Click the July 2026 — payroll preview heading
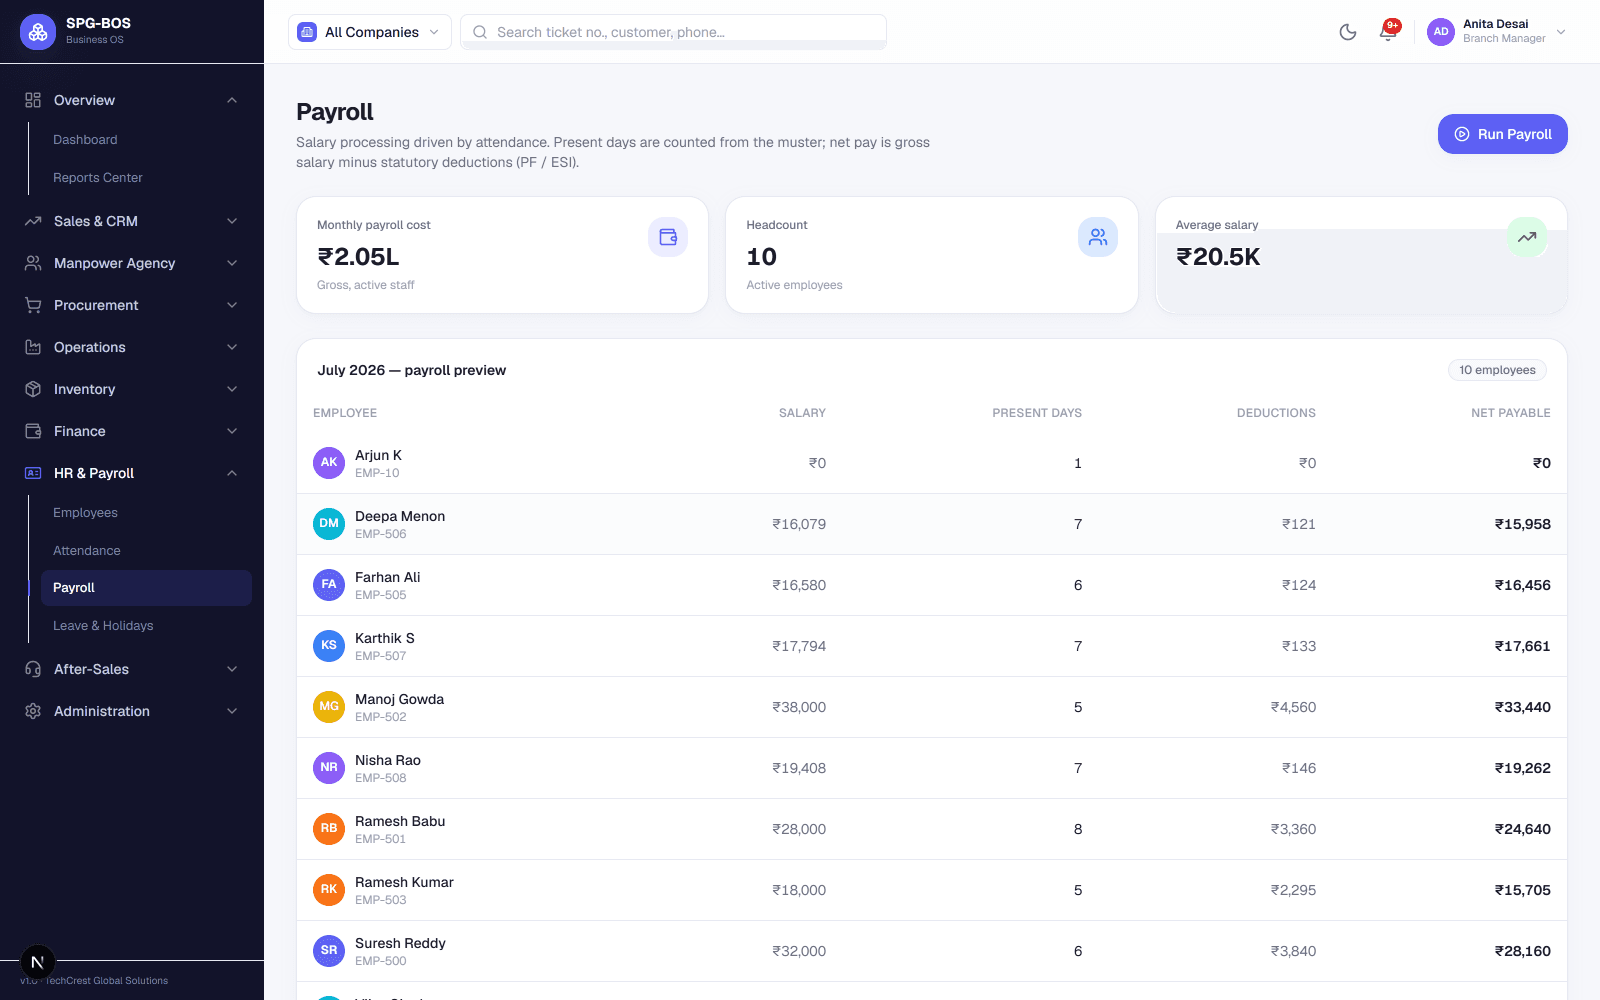This screenshot has height=1000, width=1600. click(412, 370)
